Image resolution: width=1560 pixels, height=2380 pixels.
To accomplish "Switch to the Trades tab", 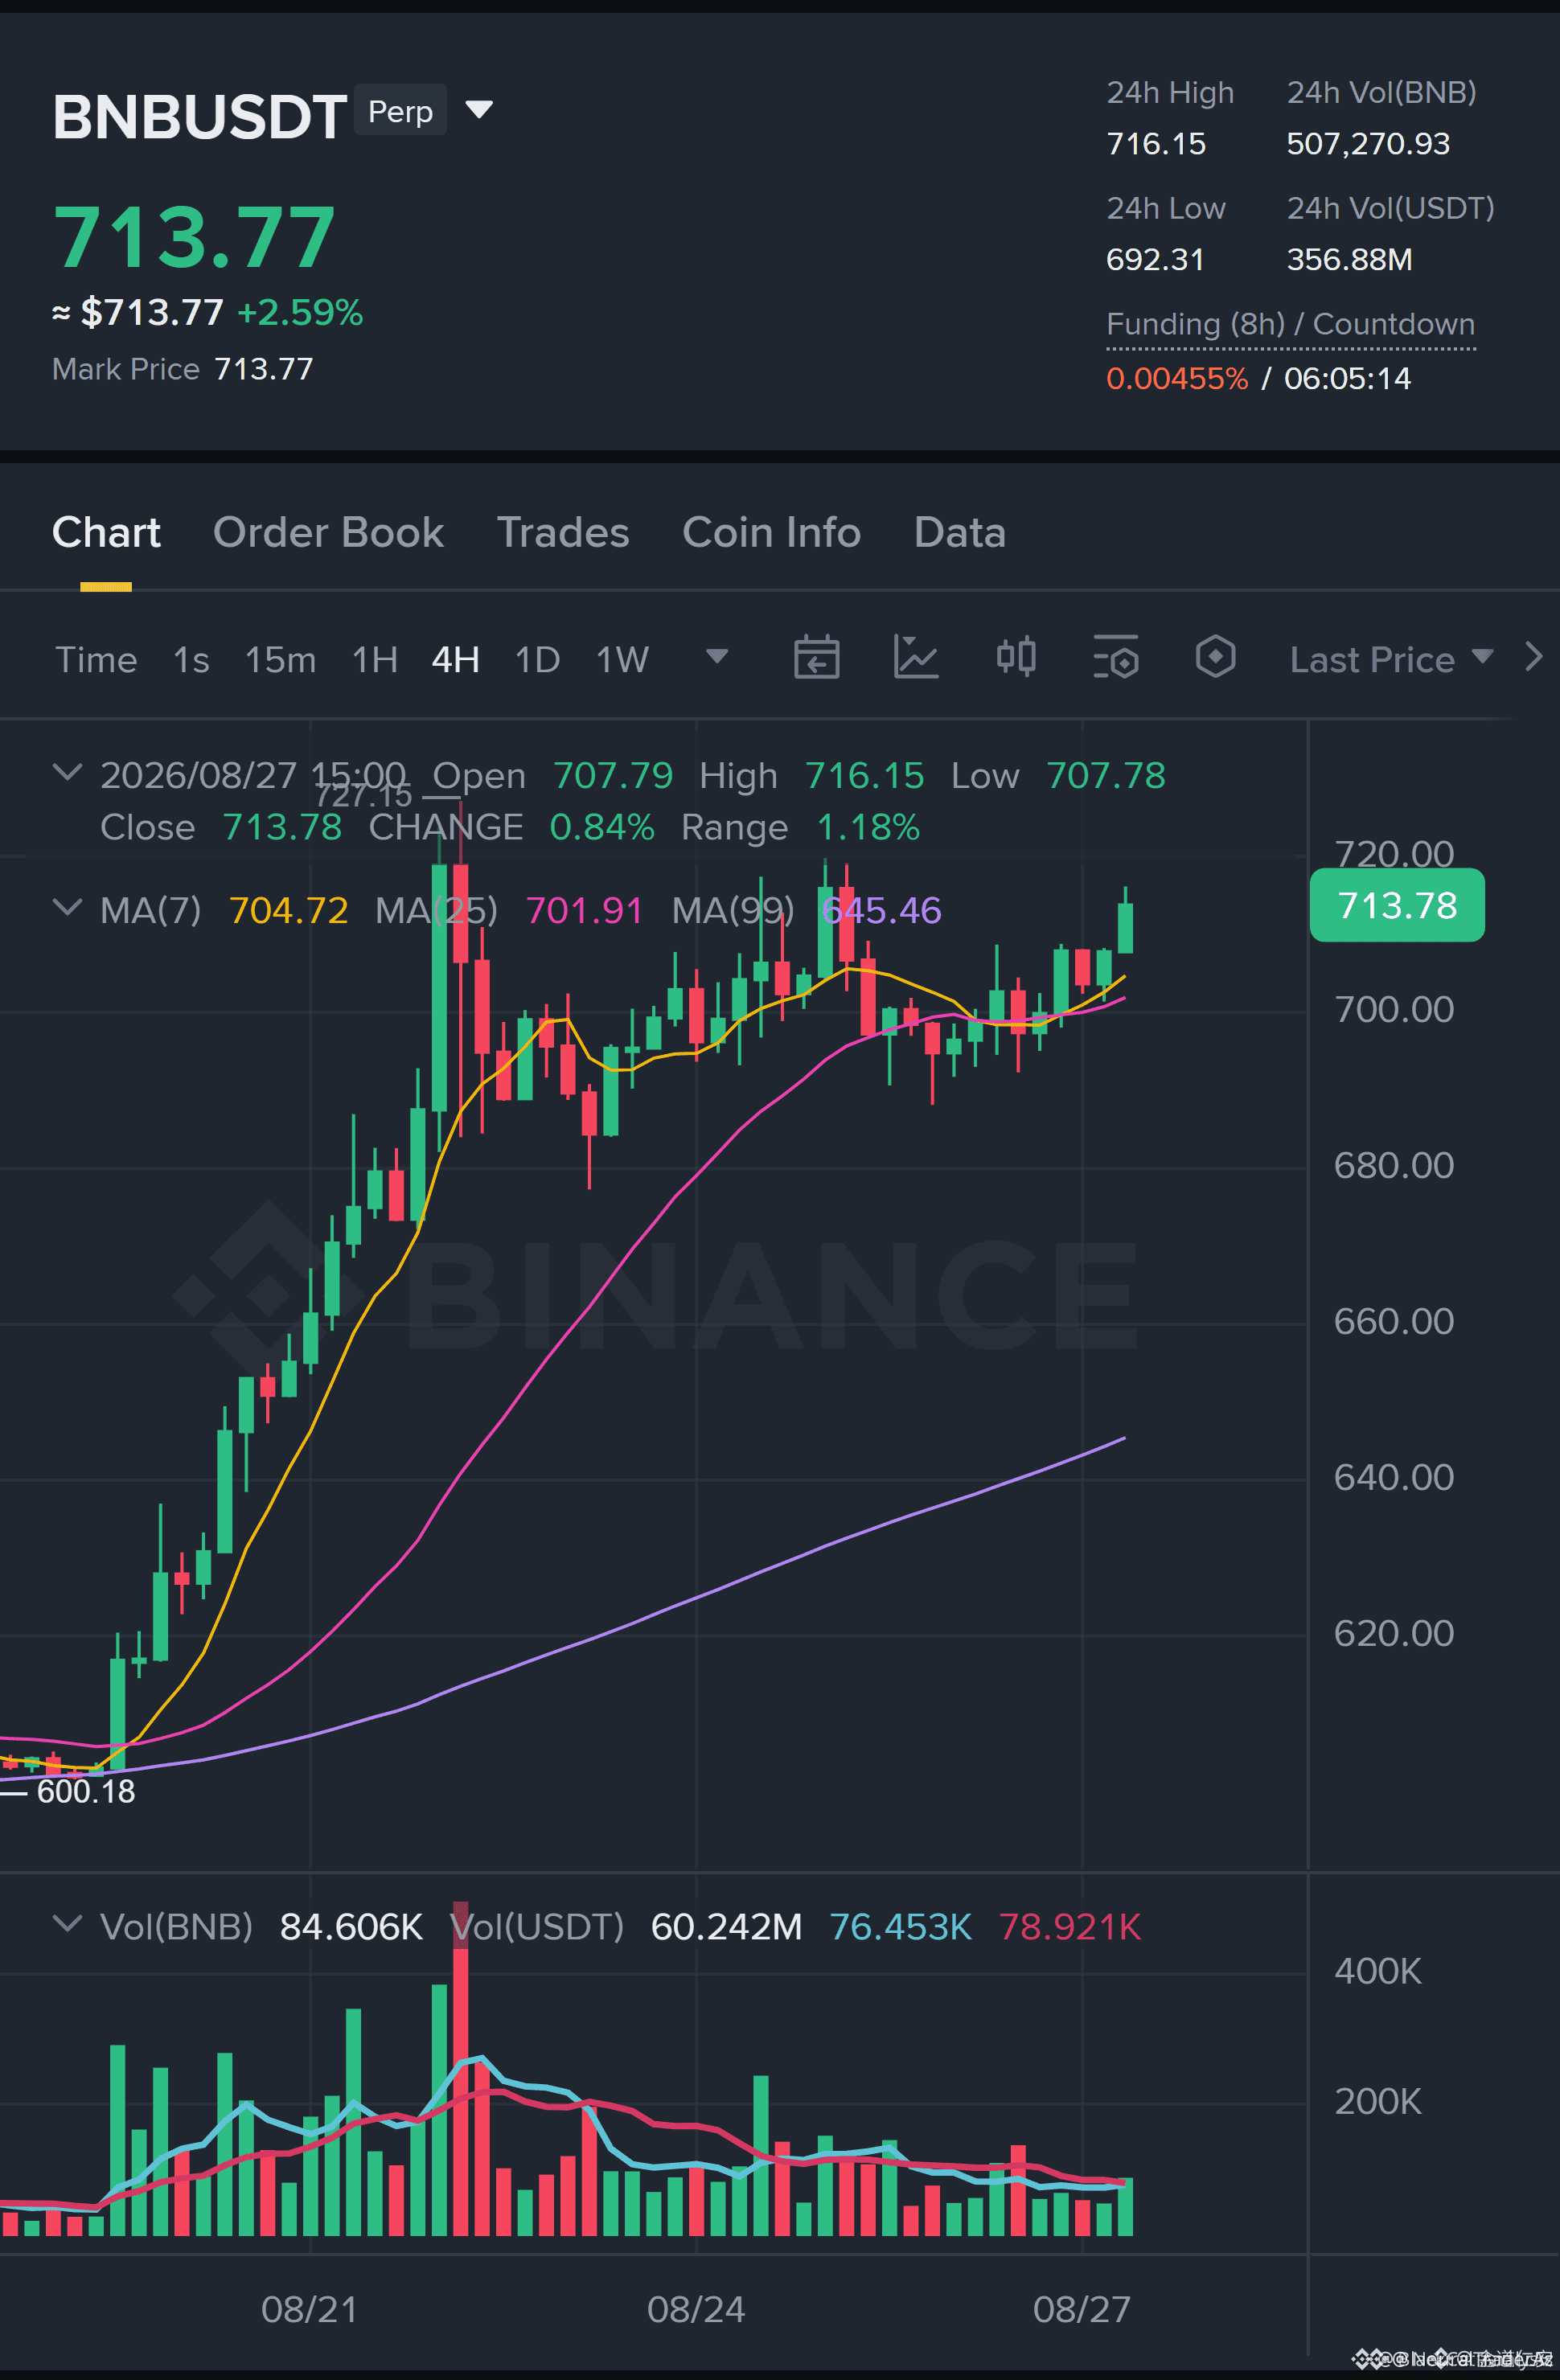I will pos(563,532).
